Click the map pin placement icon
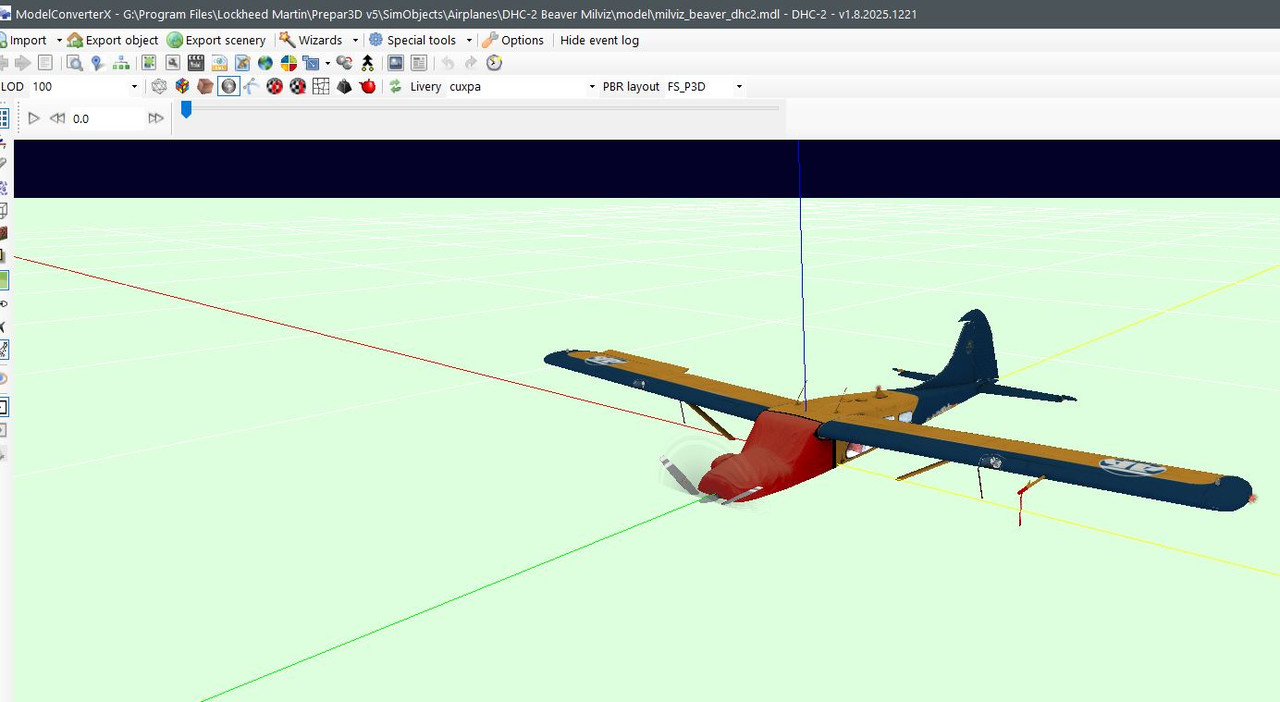Screen dimensions: 1280x702 tap(97, 63)
